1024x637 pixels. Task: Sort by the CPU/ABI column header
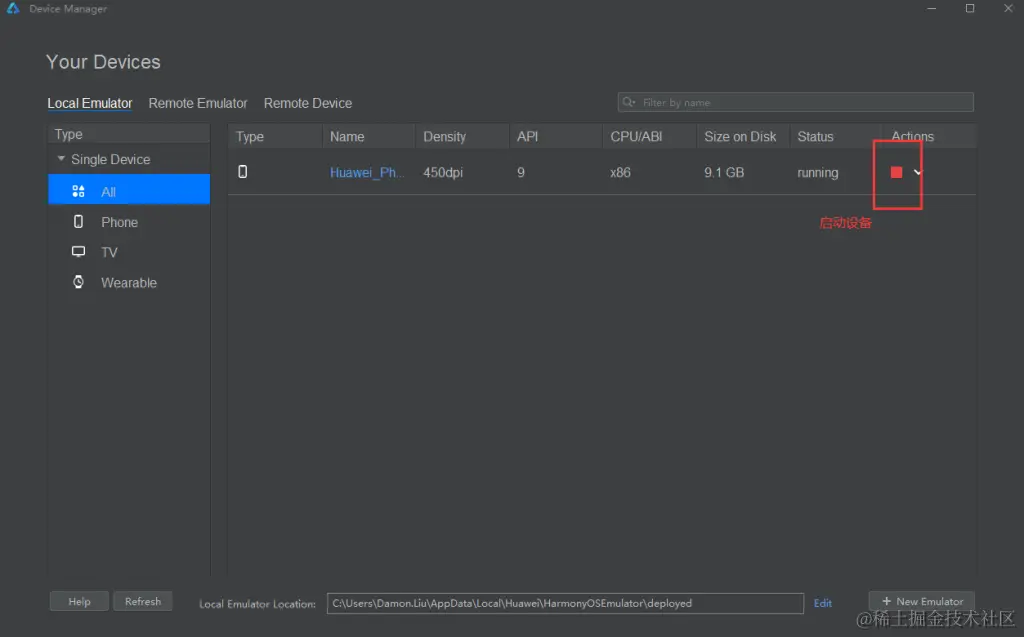(636, 137)
